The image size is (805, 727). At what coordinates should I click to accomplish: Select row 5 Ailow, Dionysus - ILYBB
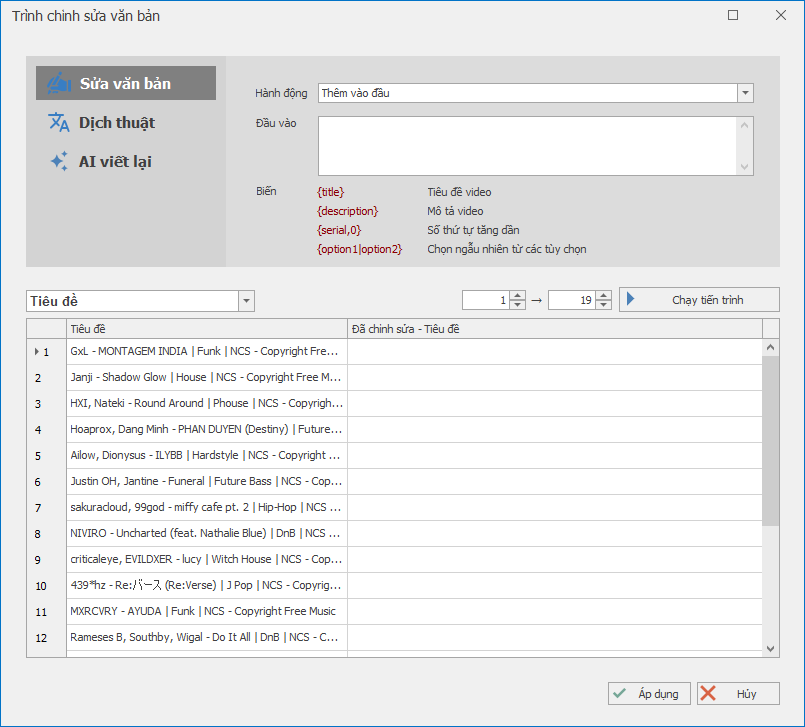click(205, 456)
